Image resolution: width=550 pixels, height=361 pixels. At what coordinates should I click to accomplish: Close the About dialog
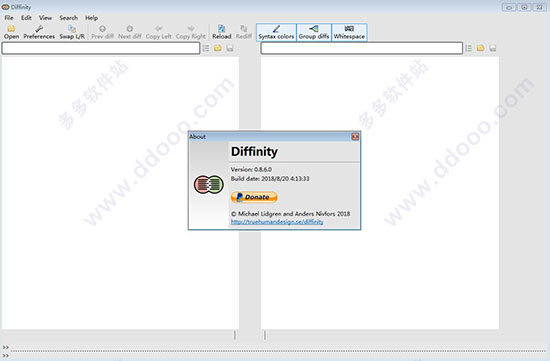[355, 136]
